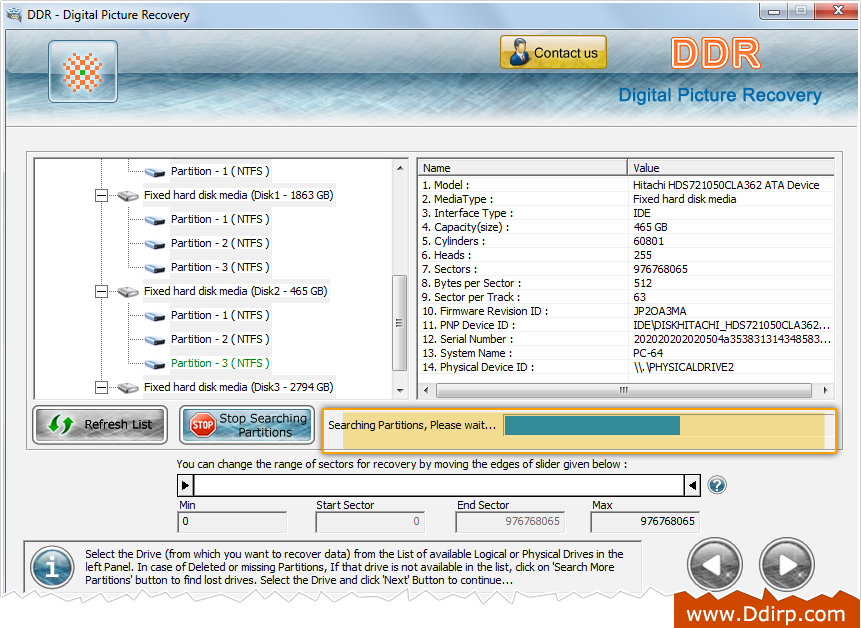The image size is (861, 628).
Task: Click the value 'PC-64' for System Name
Action: pos(648,354)
